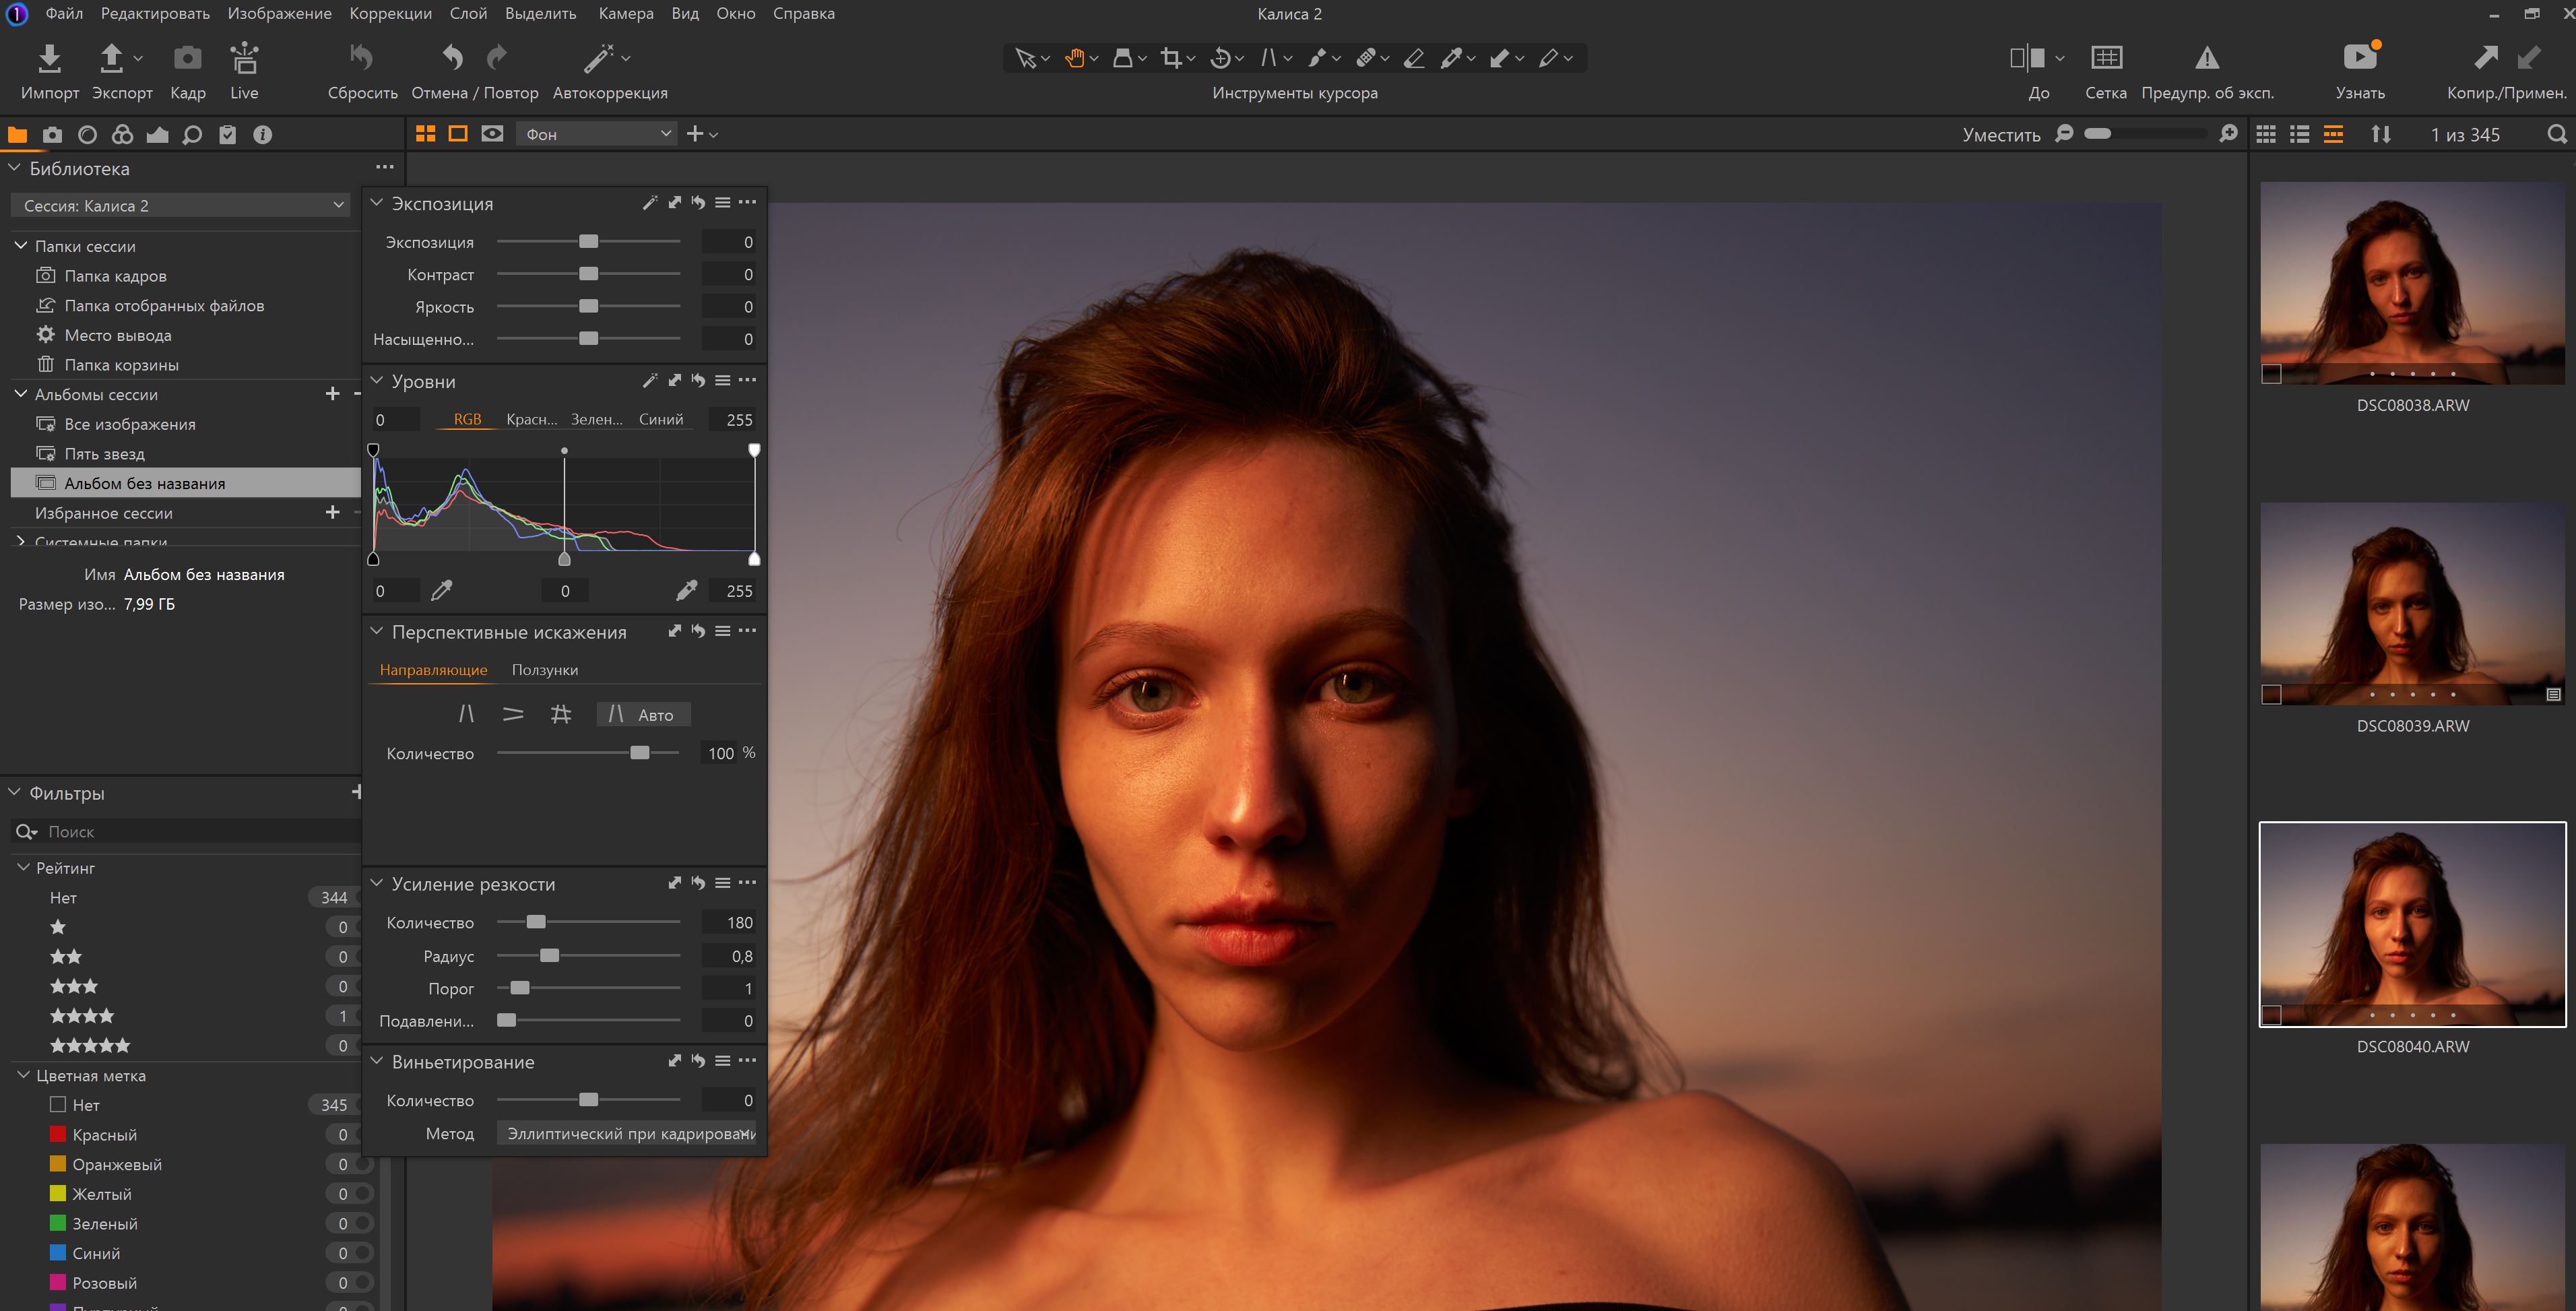Click the Авто keystone button
The image size is (2576, 1311).
(643, 714)
